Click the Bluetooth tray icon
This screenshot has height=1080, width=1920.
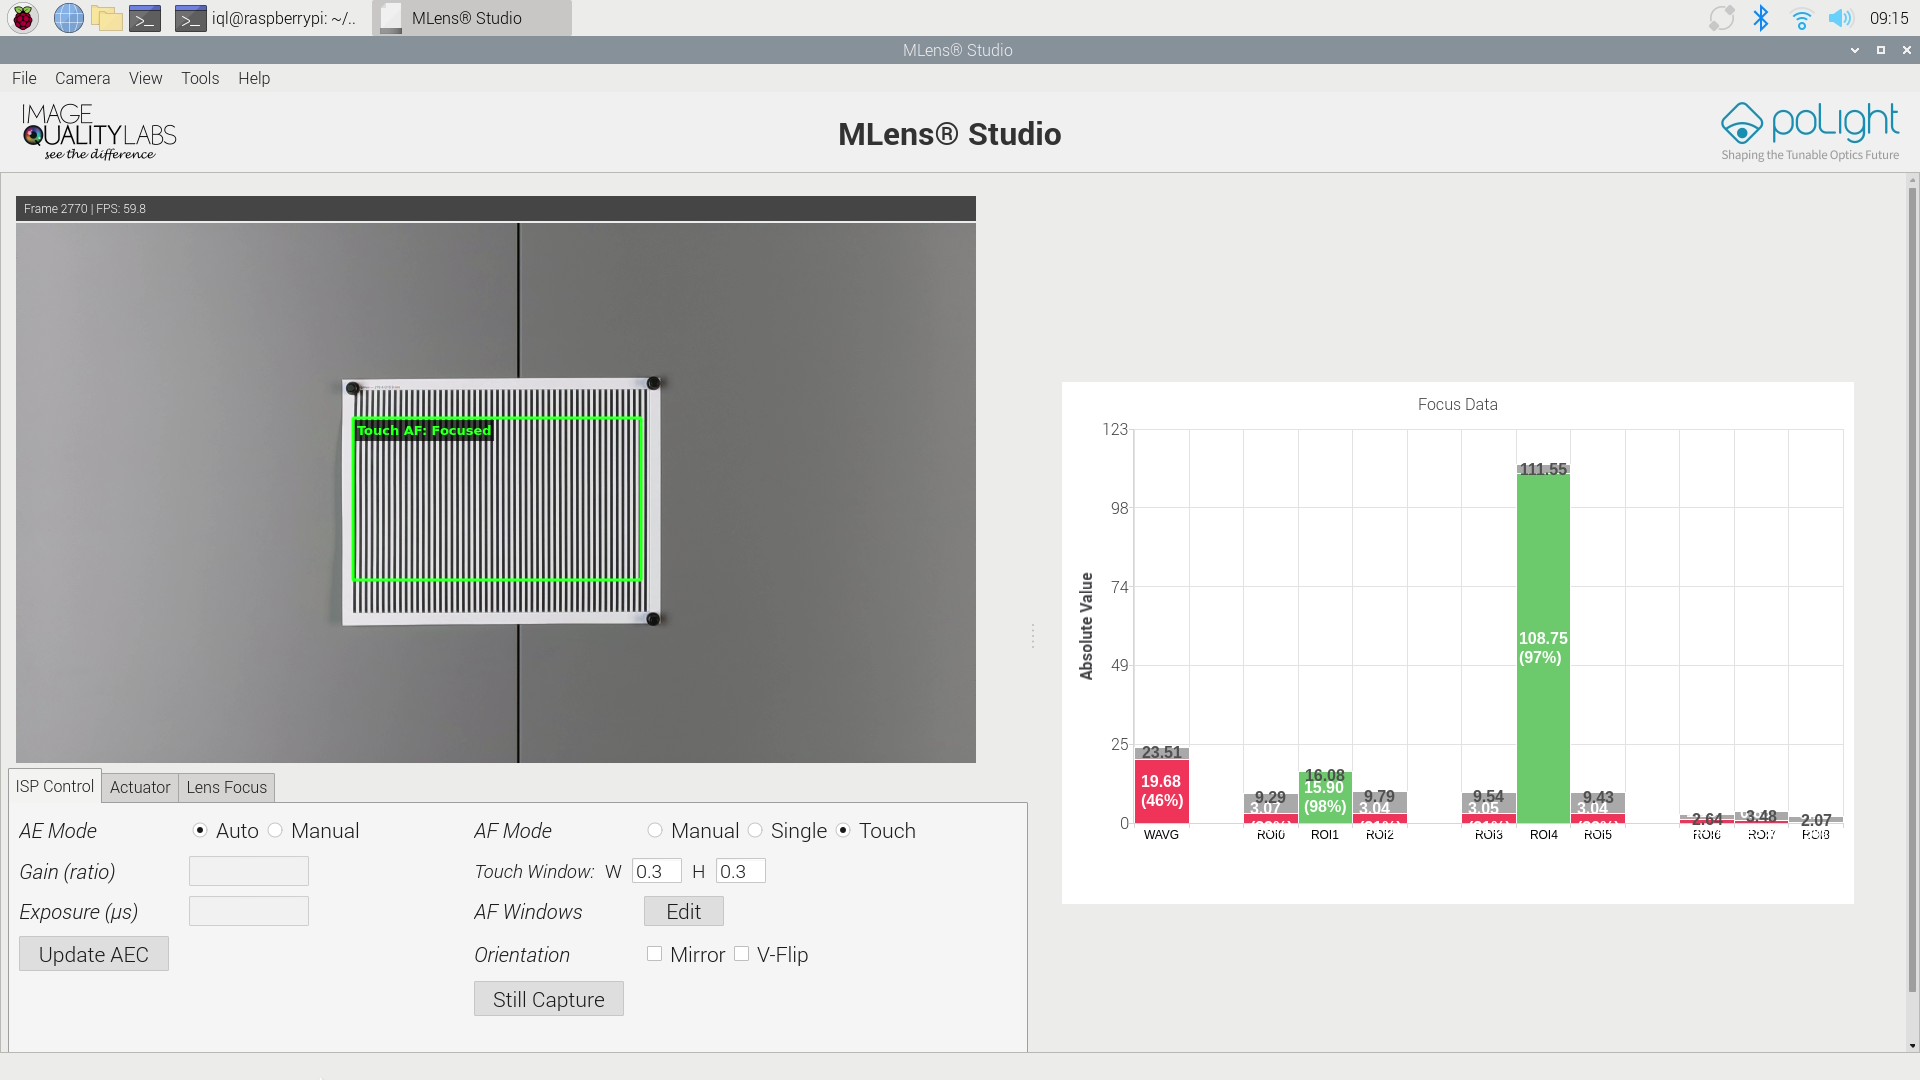(1761, 18)
